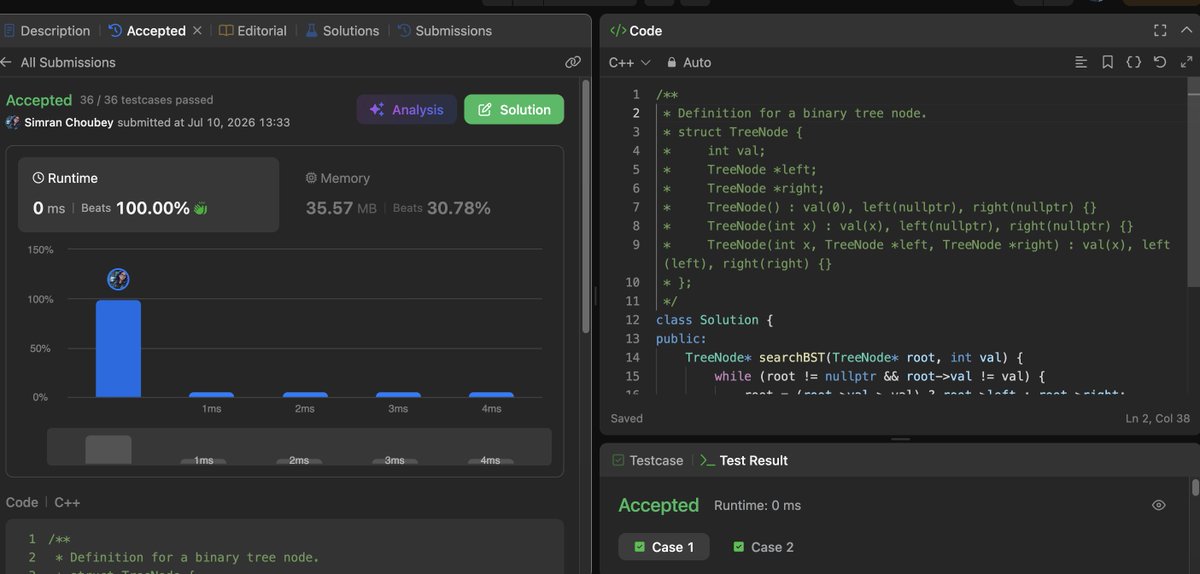Viewport: 1200px width, 574px height.
Task: Click the Code panel header icon
Action: point(617,31)
